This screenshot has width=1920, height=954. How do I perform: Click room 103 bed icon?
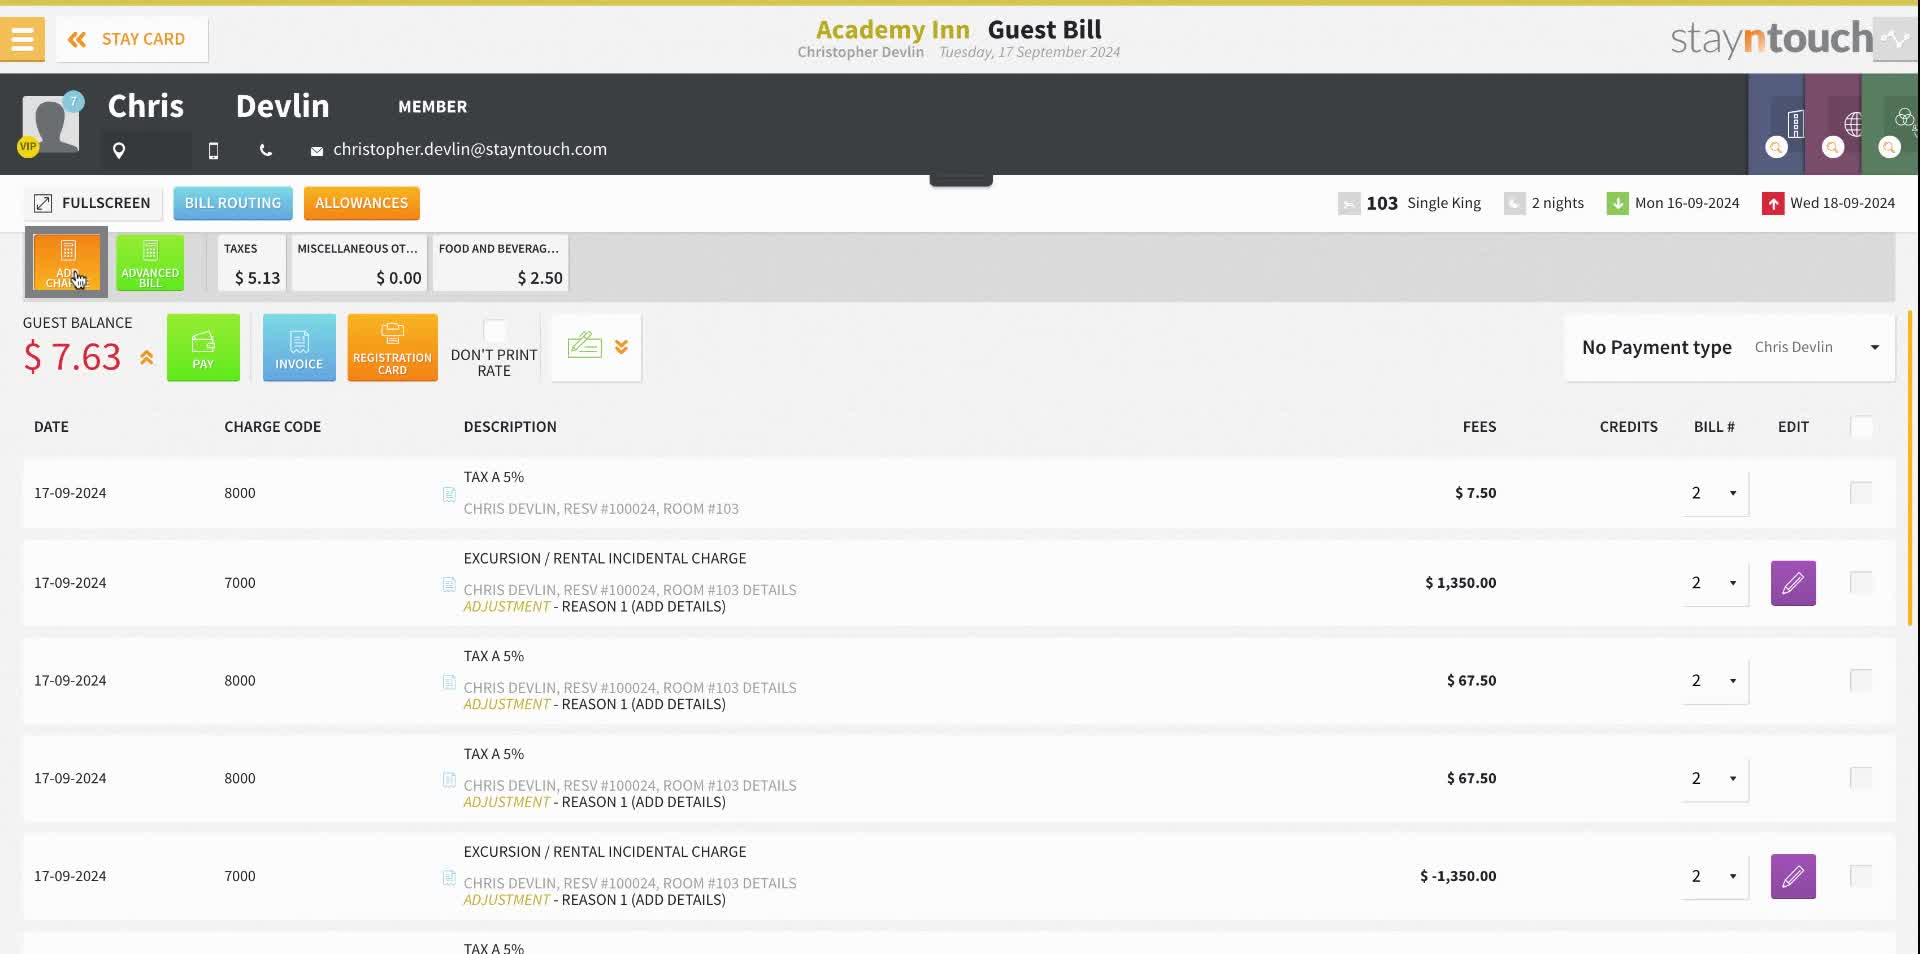[1349, 204]
